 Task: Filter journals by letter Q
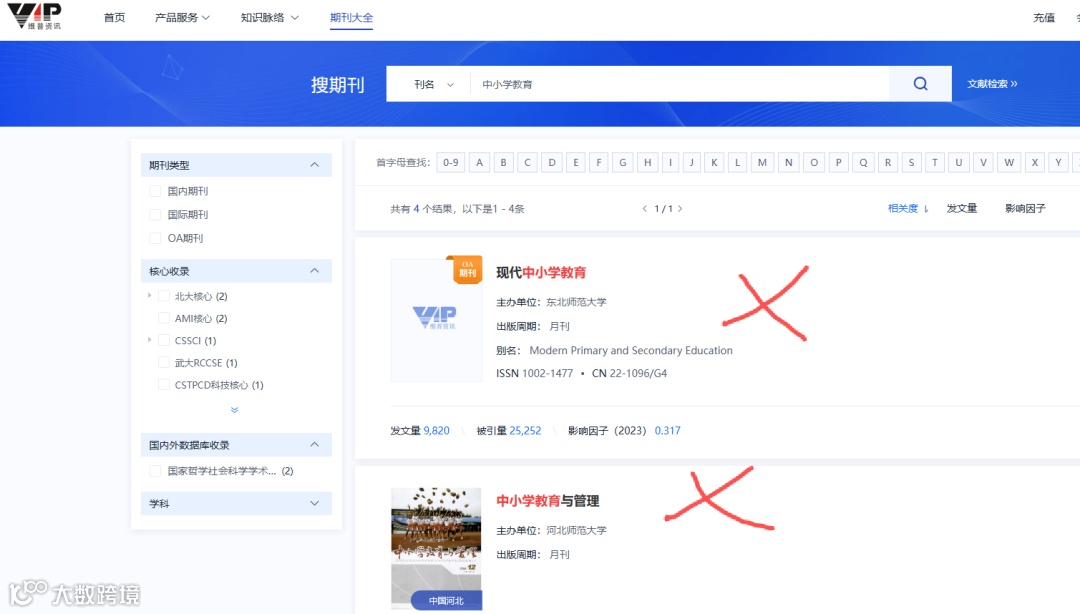pos(863,163)
